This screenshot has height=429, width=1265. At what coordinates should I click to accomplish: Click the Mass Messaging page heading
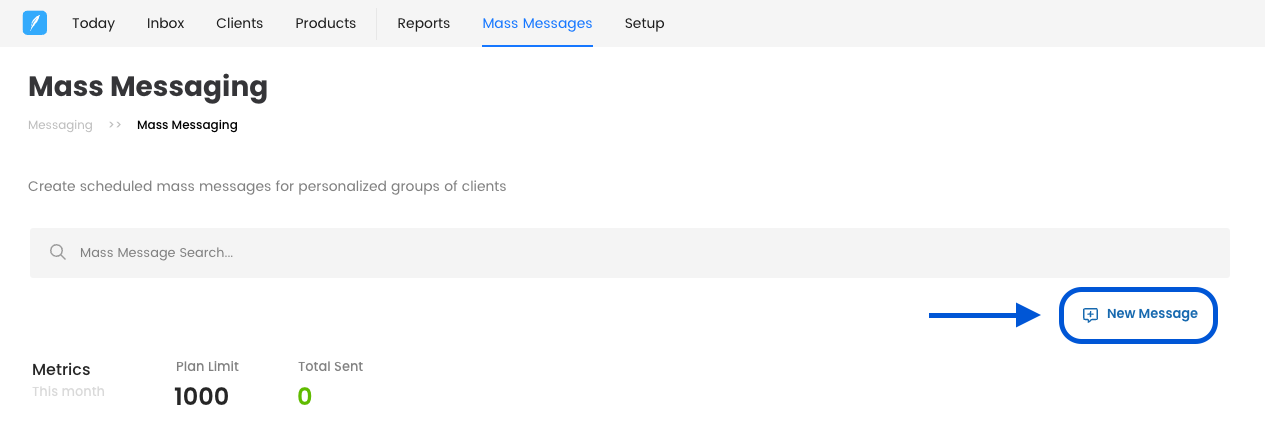148,87
